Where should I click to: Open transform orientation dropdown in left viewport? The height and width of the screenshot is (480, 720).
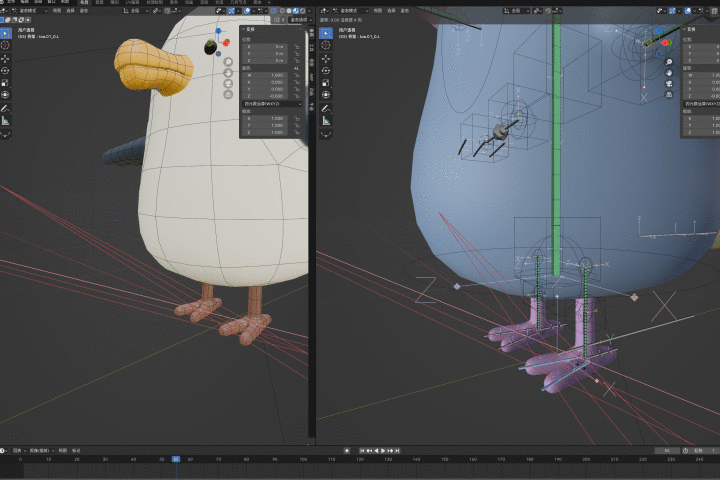[x=135, y=11]
